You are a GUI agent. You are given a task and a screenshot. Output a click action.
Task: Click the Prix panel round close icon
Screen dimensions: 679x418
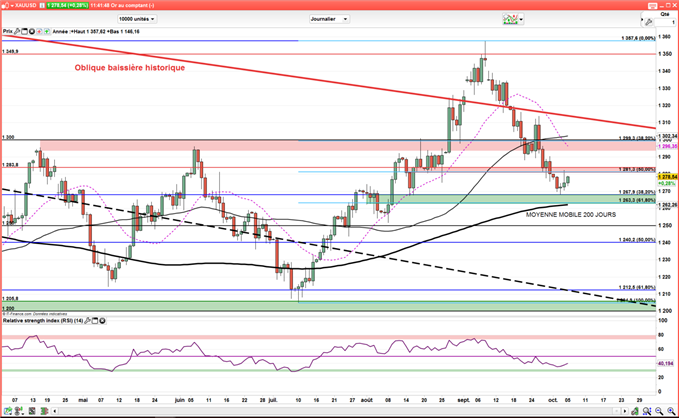(x=32, y=31)
